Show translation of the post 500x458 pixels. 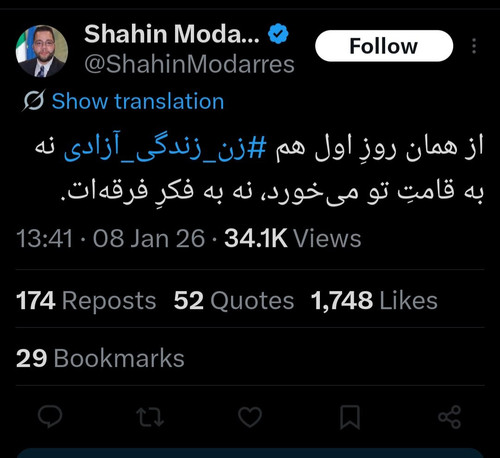138,101
